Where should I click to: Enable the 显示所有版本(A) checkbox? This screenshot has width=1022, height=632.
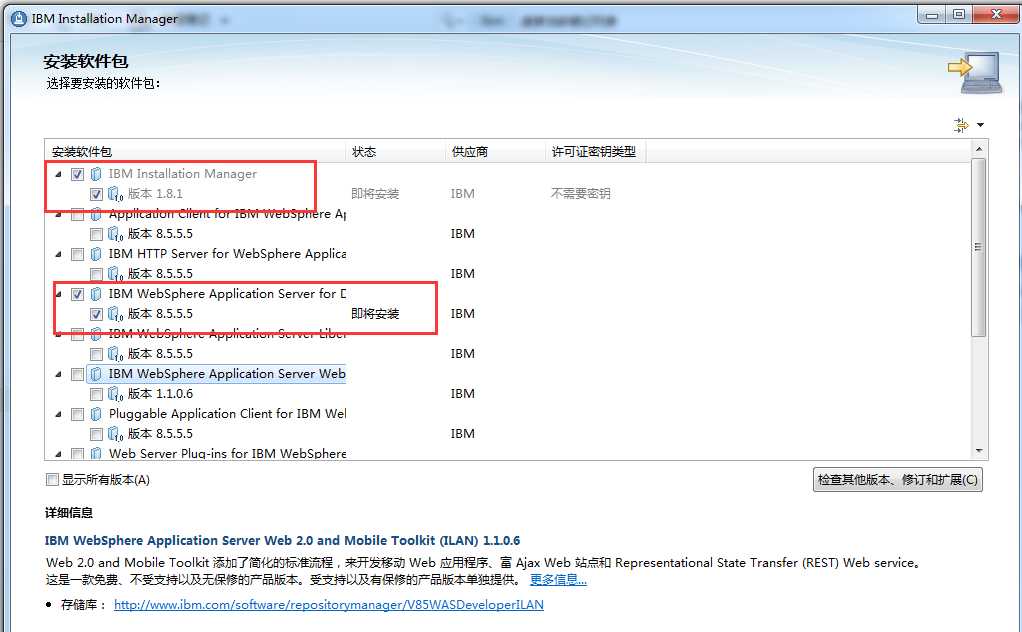click(x=52, y=480)
